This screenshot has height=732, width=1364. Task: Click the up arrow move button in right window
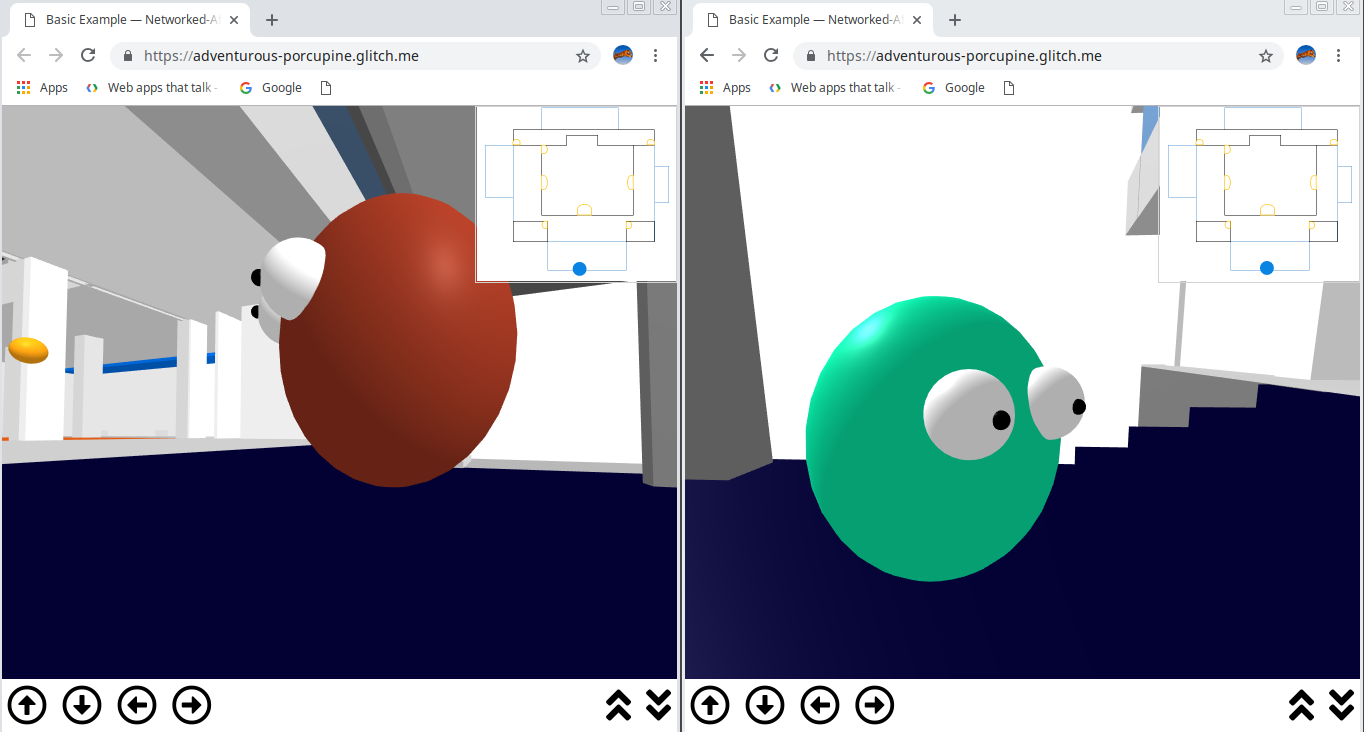[x=710, y=706]
